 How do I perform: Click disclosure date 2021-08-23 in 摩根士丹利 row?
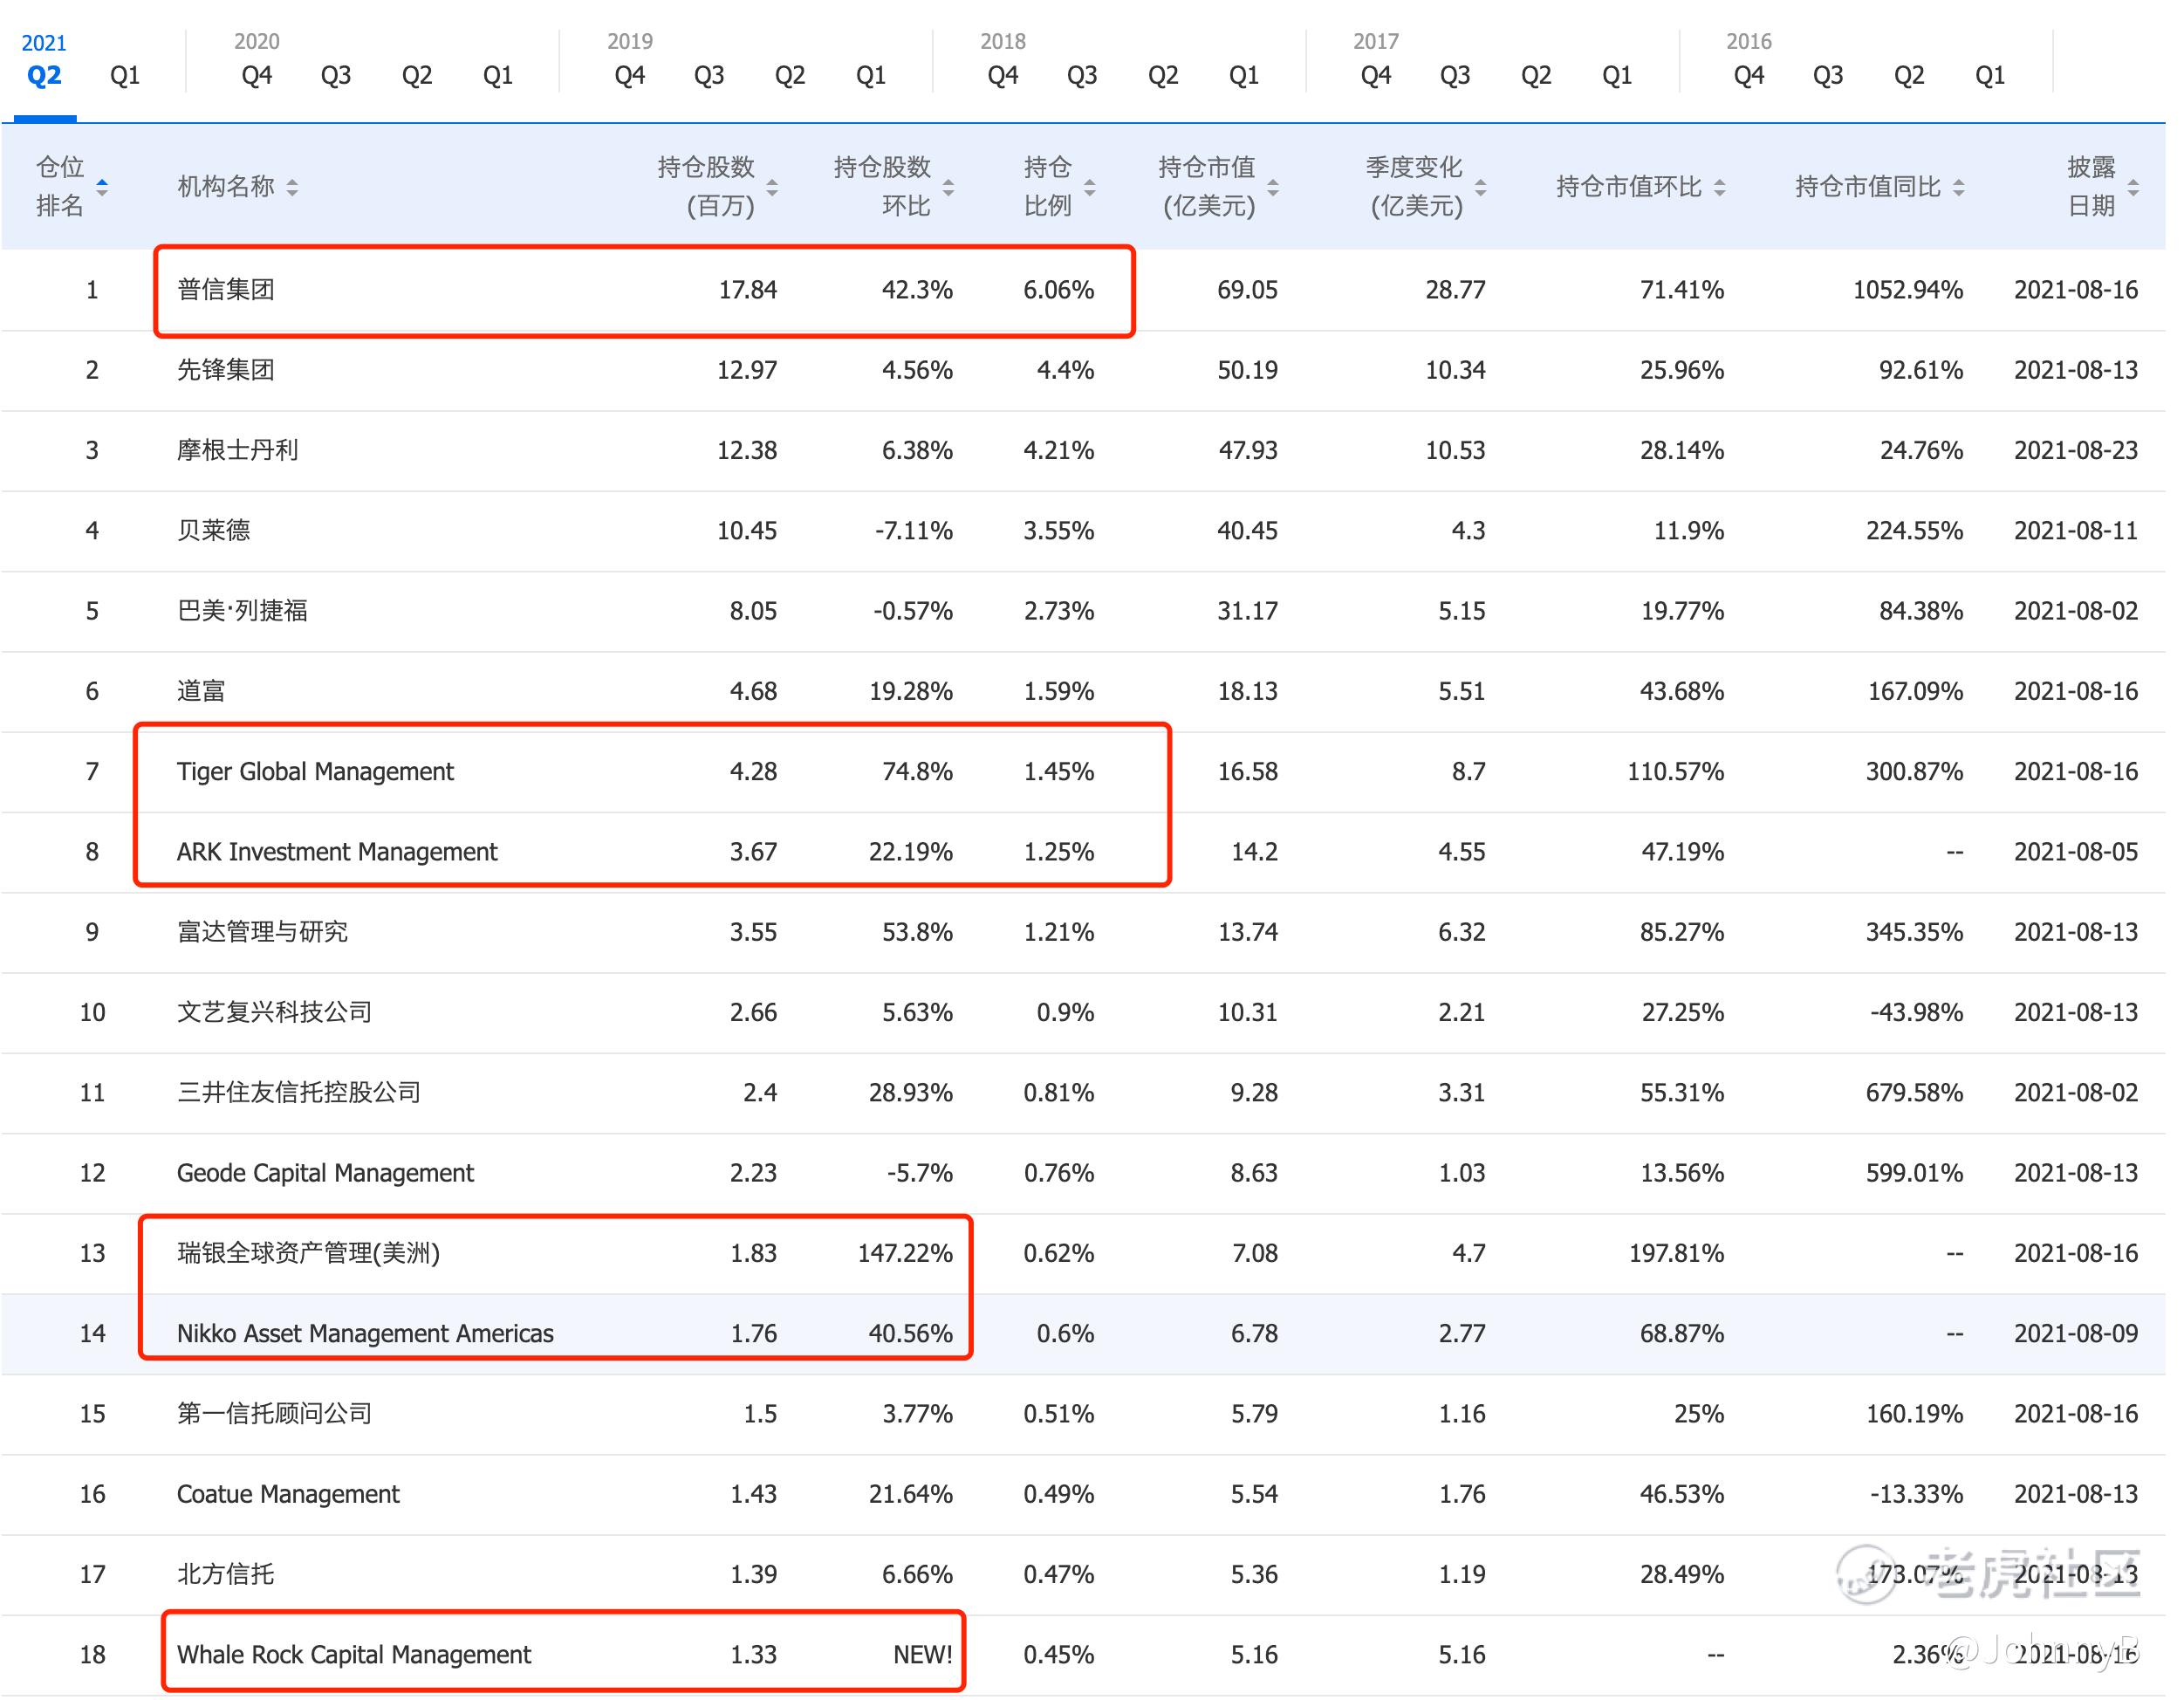click(2076, 450)
